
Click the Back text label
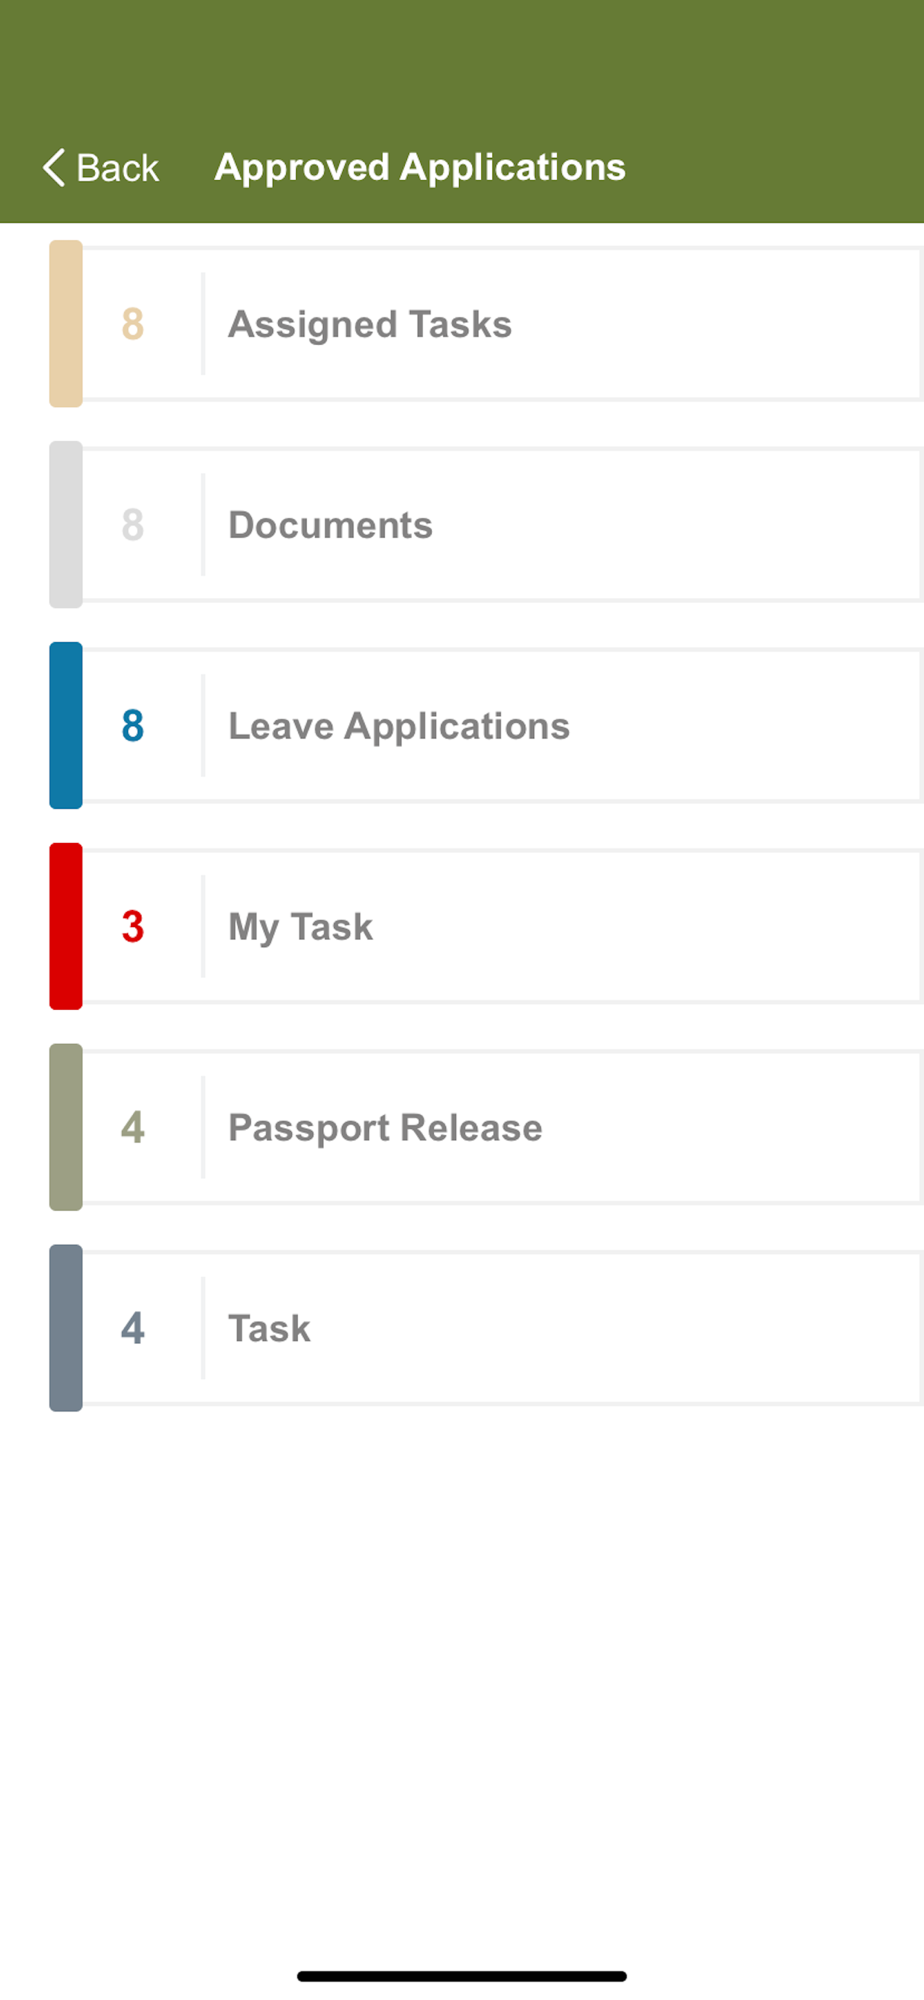tap(118, 168)
